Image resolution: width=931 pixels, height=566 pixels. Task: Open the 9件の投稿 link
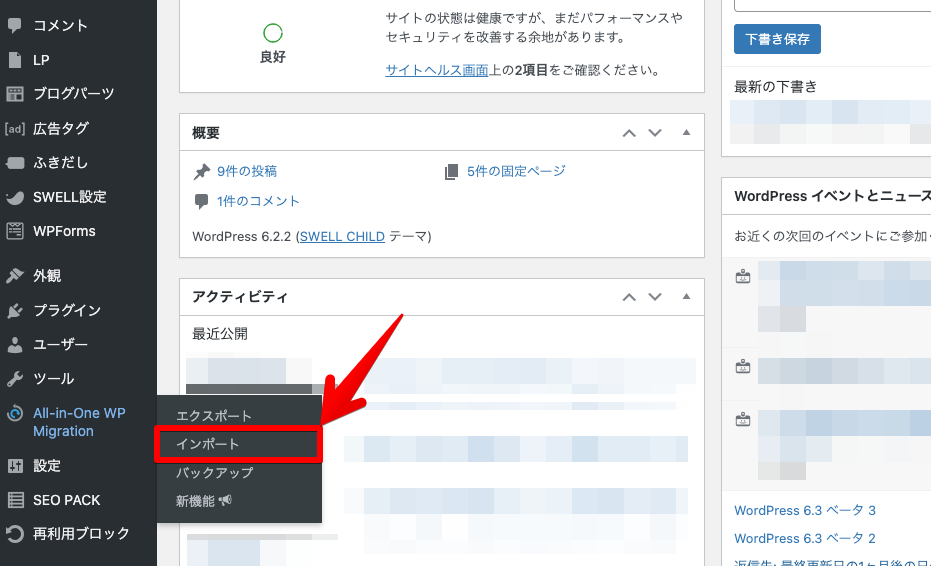pos(247,172)
